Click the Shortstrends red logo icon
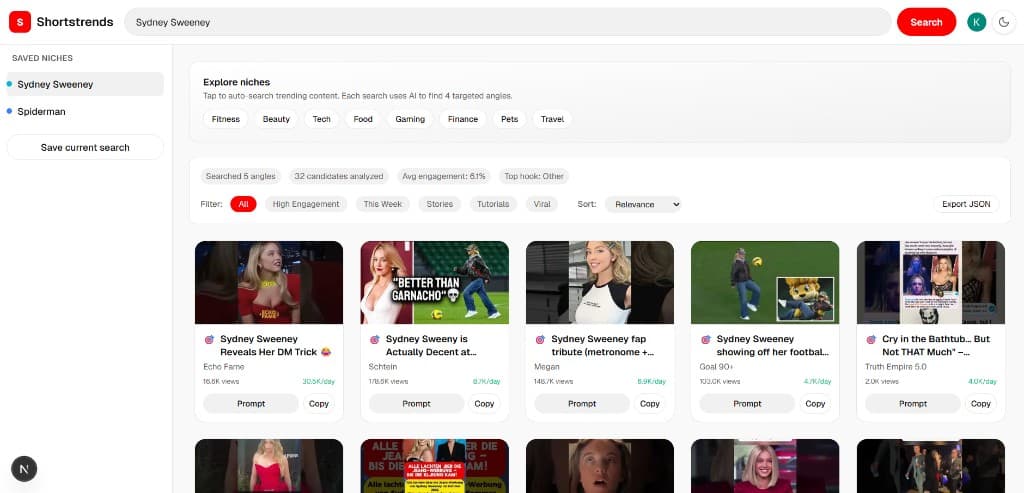 pos(20,22)
